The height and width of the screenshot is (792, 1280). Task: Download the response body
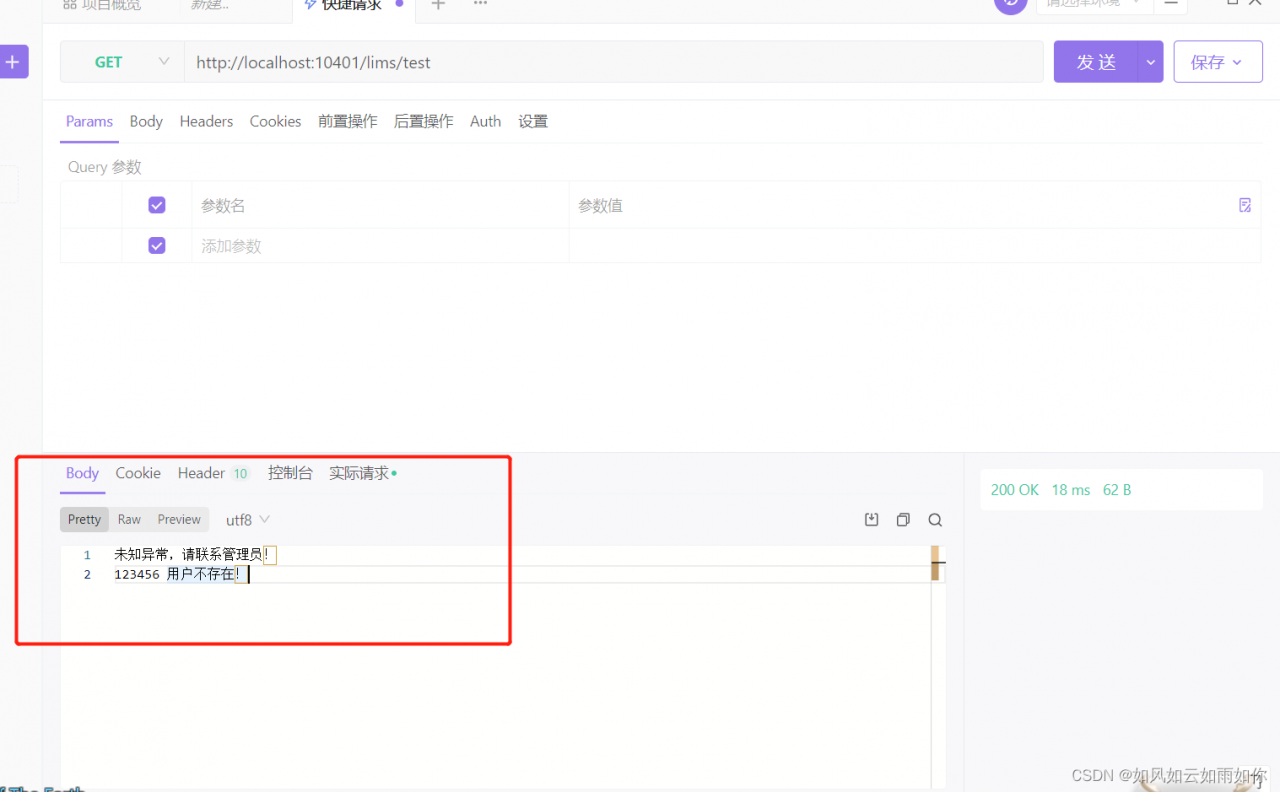[871, 519]
